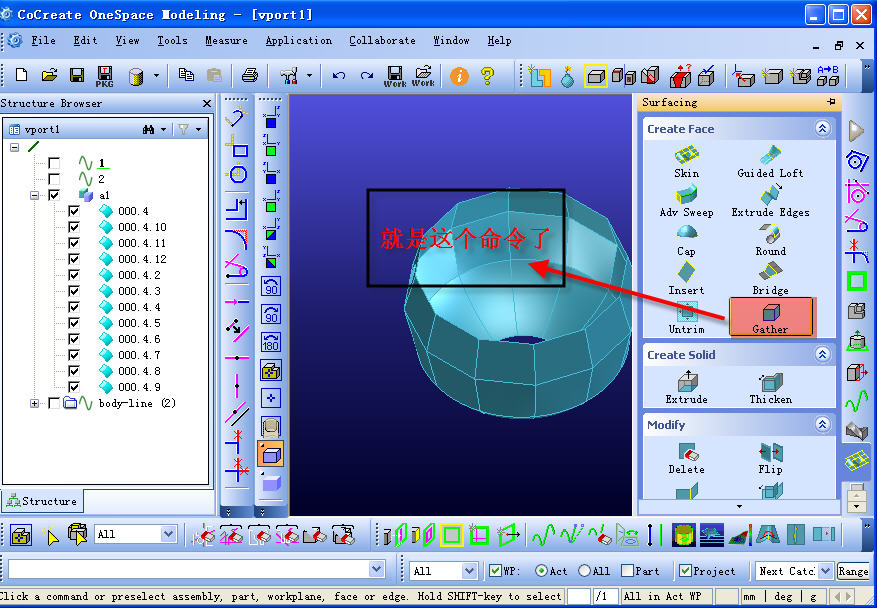Open the command line history dropdown

(376, 570)
